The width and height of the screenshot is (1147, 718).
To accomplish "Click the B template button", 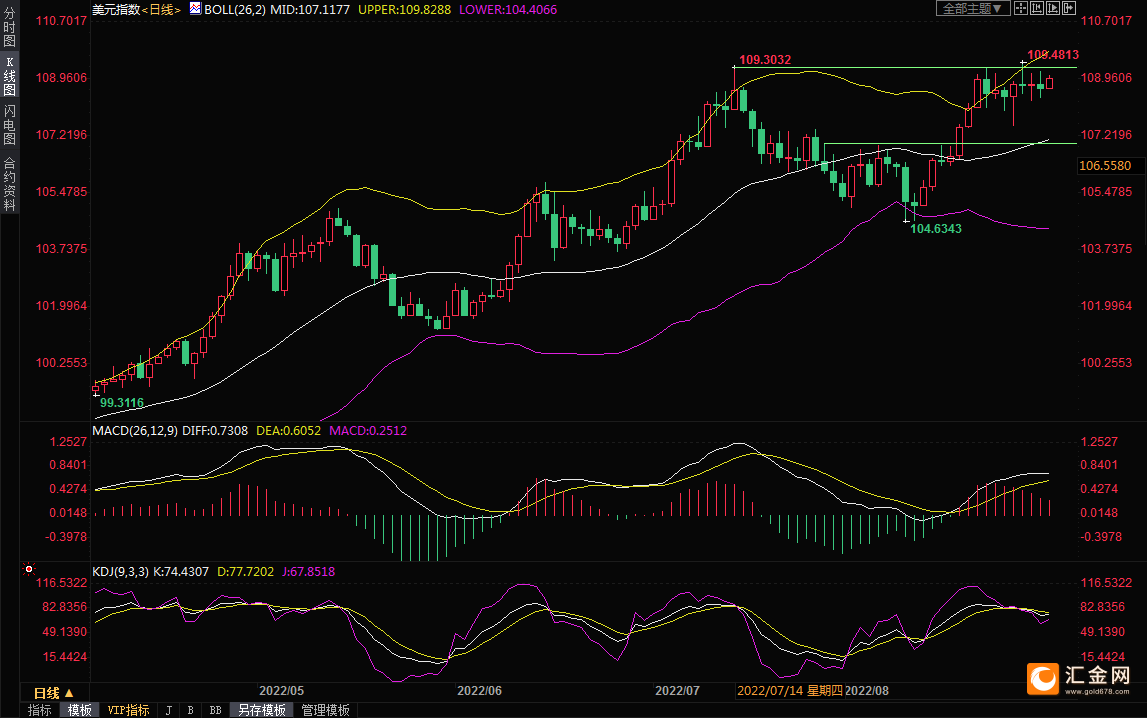I will 190,710.
